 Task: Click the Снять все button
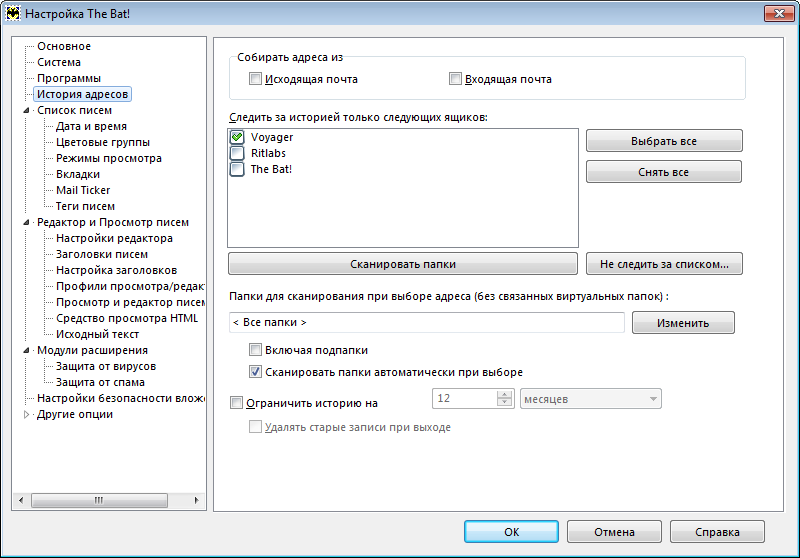pyautogui.click(x=664, y=172)
